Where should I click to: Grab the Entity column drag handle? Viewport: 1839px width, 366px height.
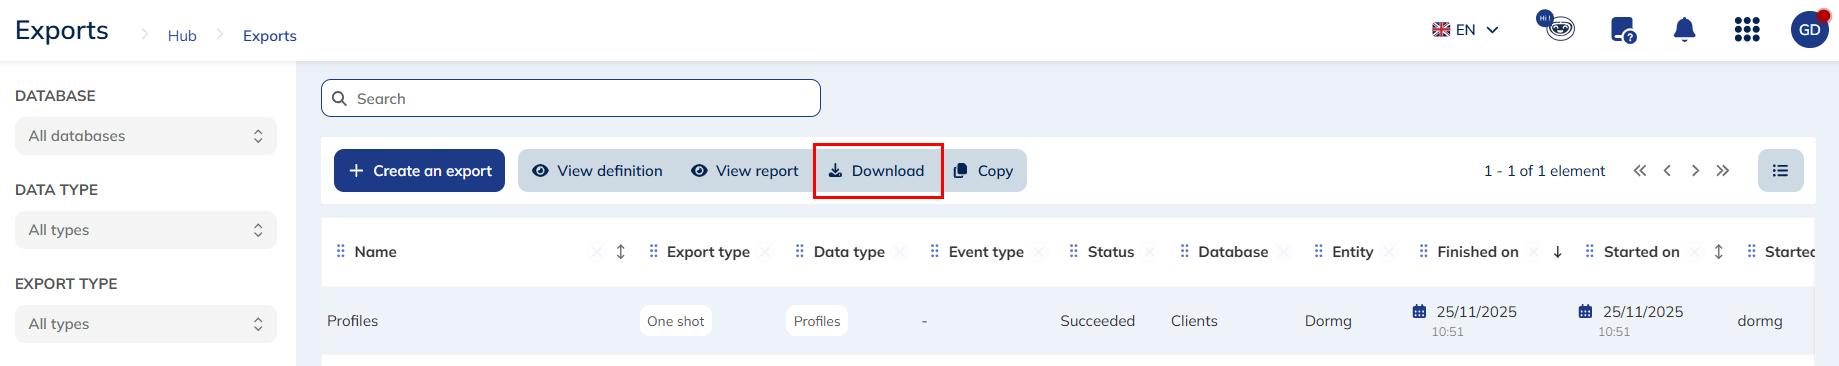click(1318, 252)
